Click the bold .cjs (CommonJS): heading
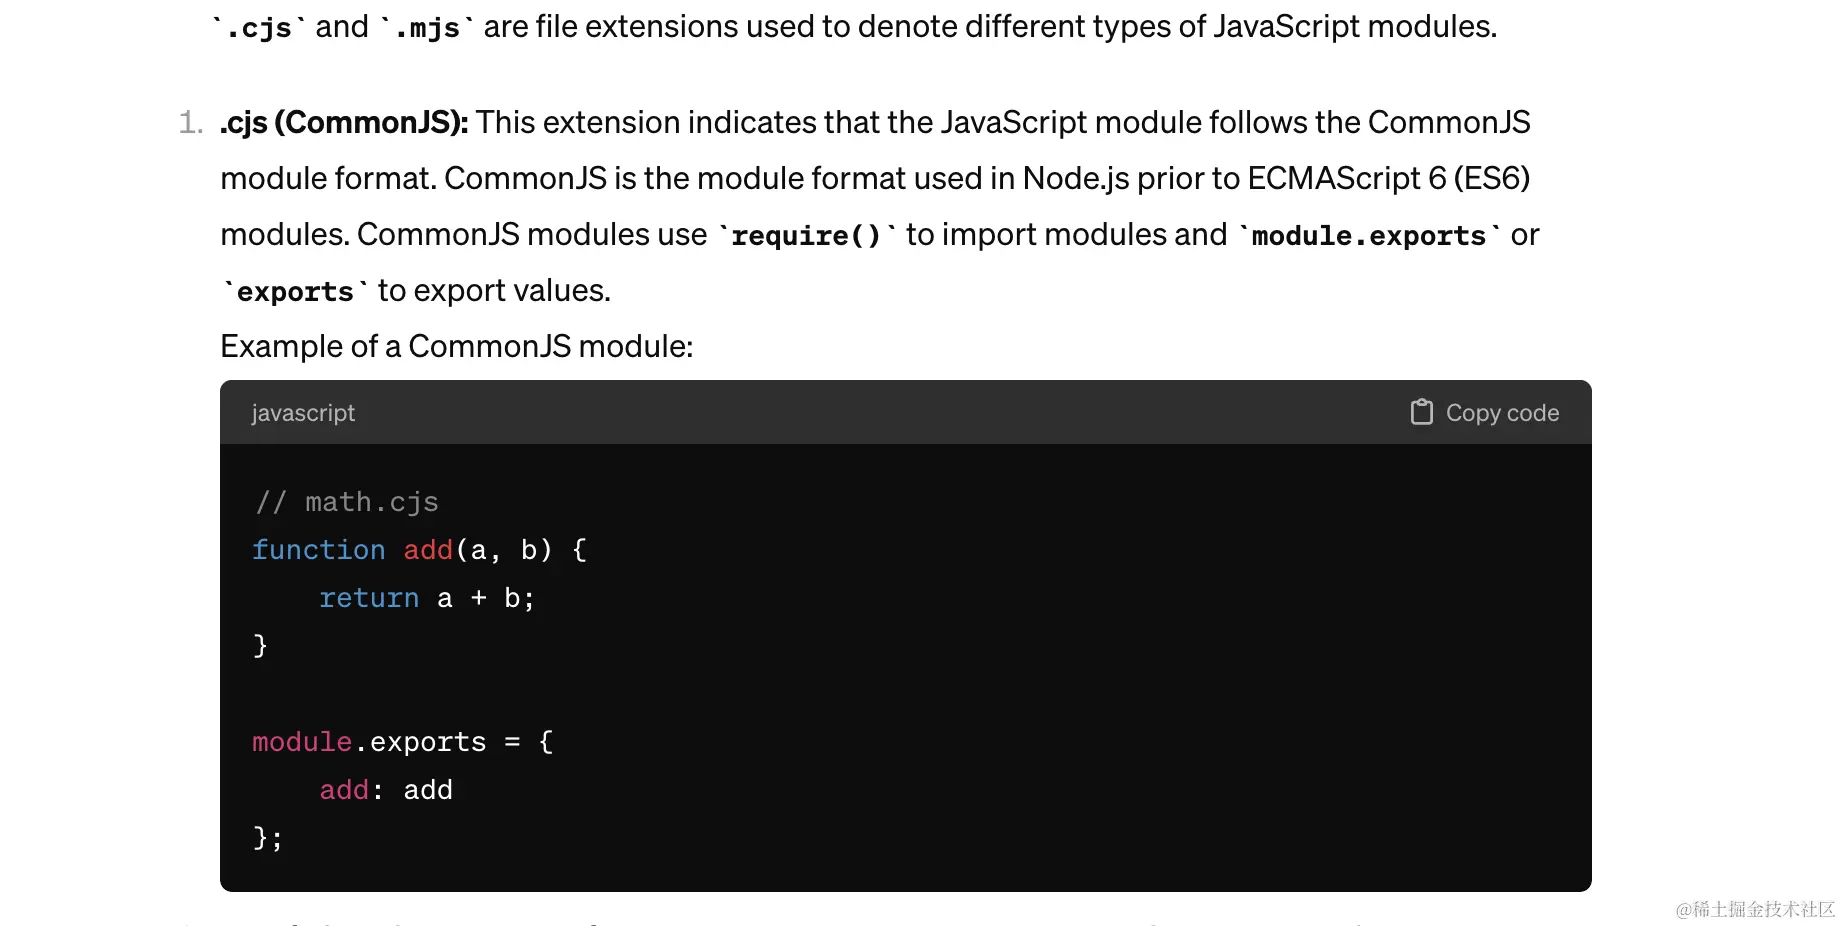1842x926 pixels. (x=344, y=123)
